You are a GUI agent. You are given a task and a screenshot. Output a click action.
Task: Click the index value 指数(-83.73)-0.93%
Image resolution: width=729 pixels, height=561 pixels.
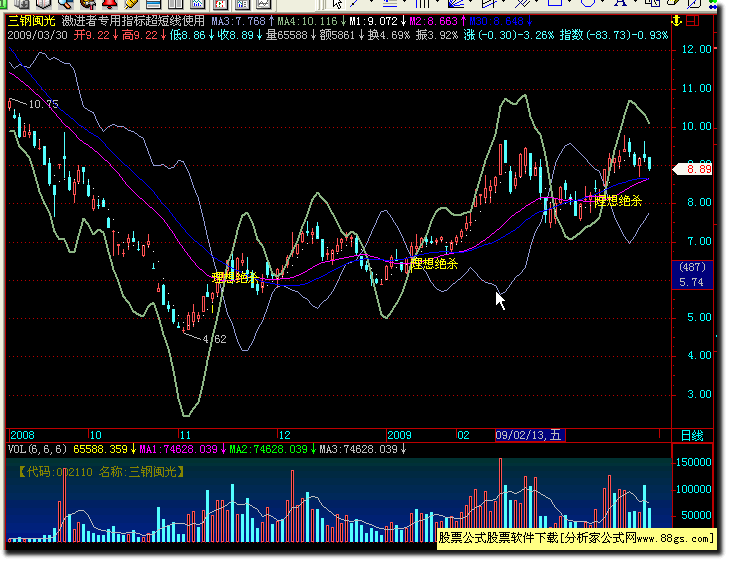[614, 35]
